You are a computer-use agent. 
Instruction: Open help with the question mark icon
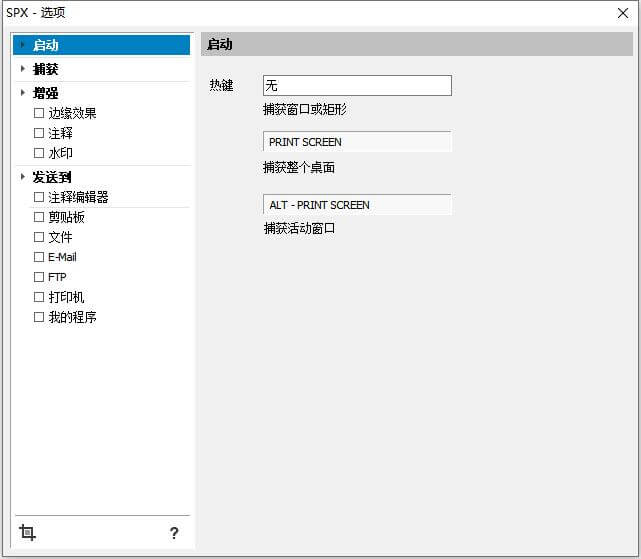(174, 533)
